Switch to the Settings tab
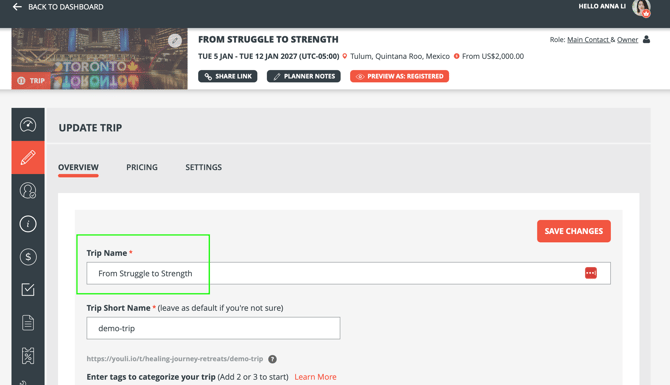This screenshot has height=385, width=670. (203, 168)
